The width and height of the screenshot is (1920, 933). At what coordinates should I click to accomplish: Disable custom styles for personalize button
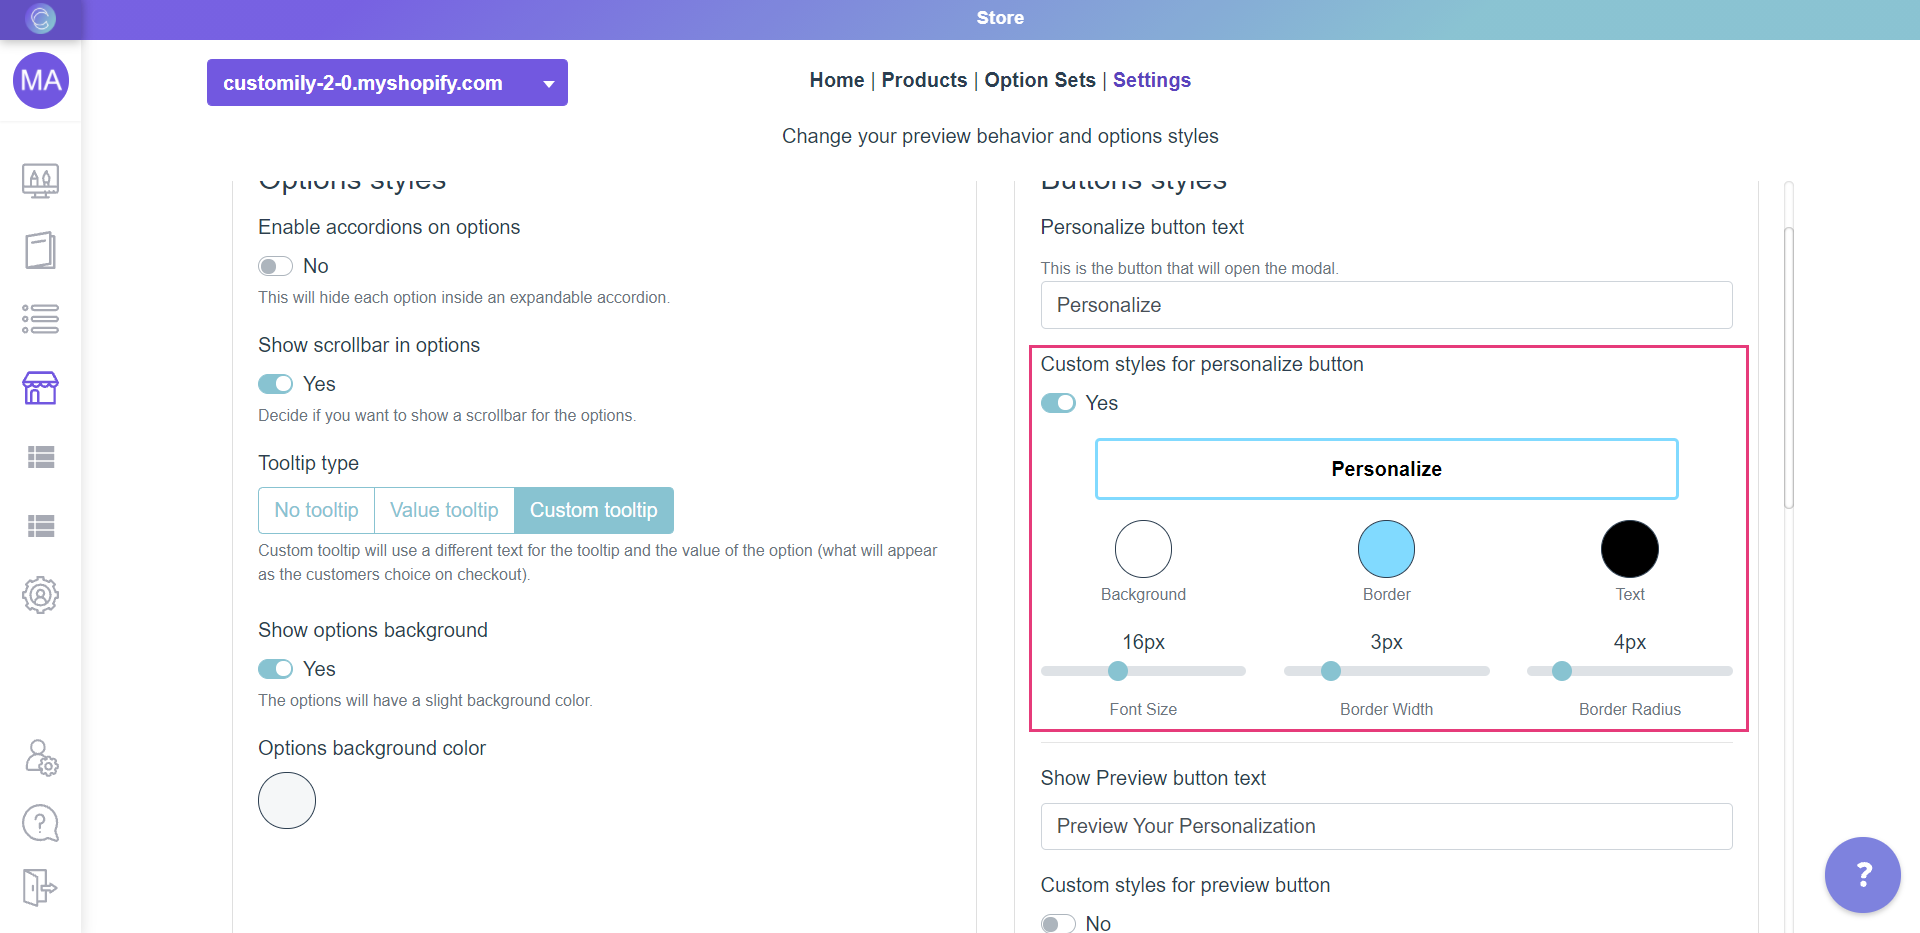pyautogui.click(x=1058, y=403)
